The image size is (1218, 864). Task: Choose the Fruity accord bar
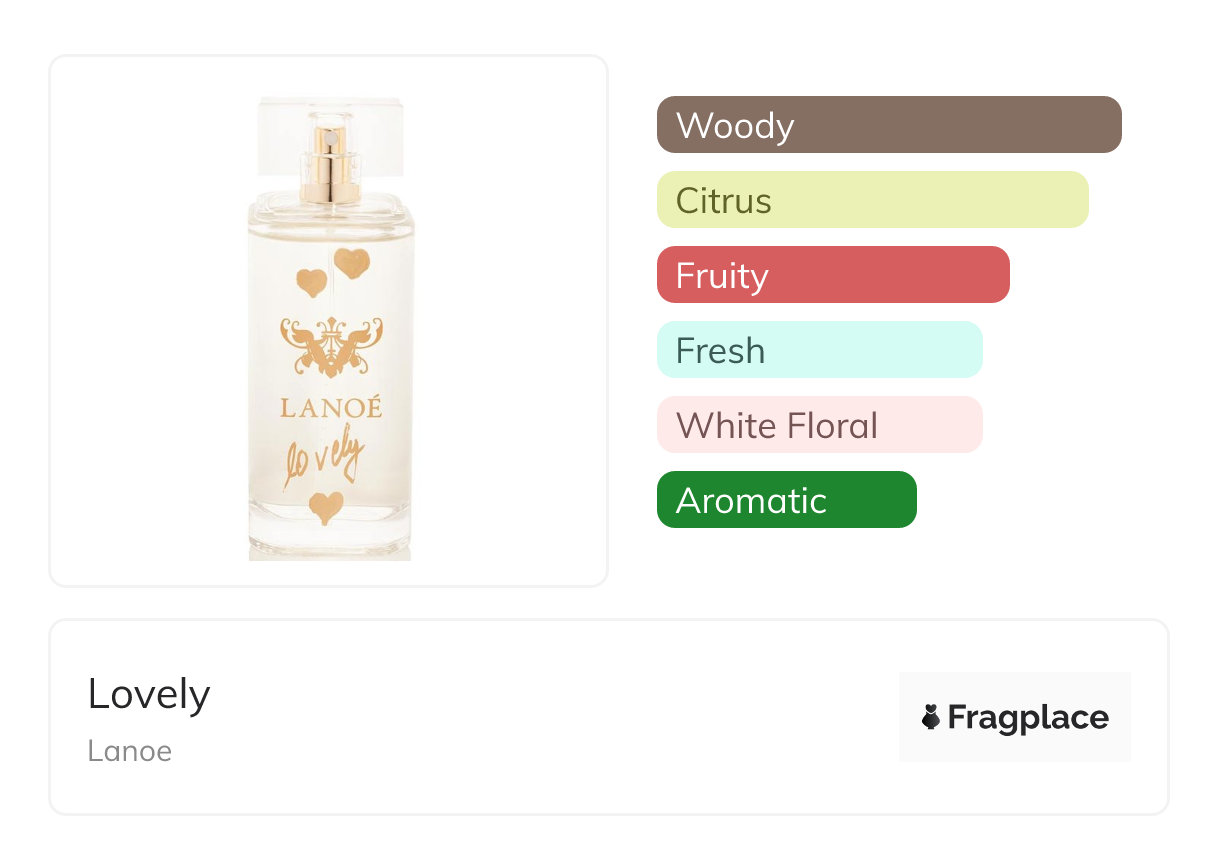tap(832, 275)
